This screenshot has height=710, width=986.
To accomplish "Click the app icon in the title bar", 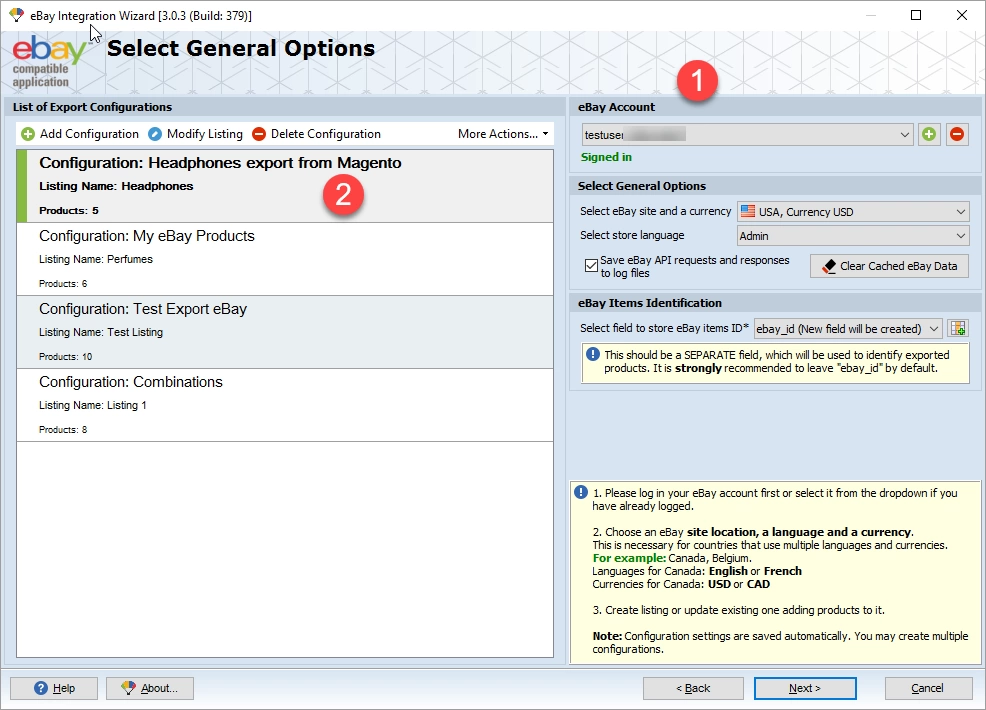I will (x=16, y=15).
